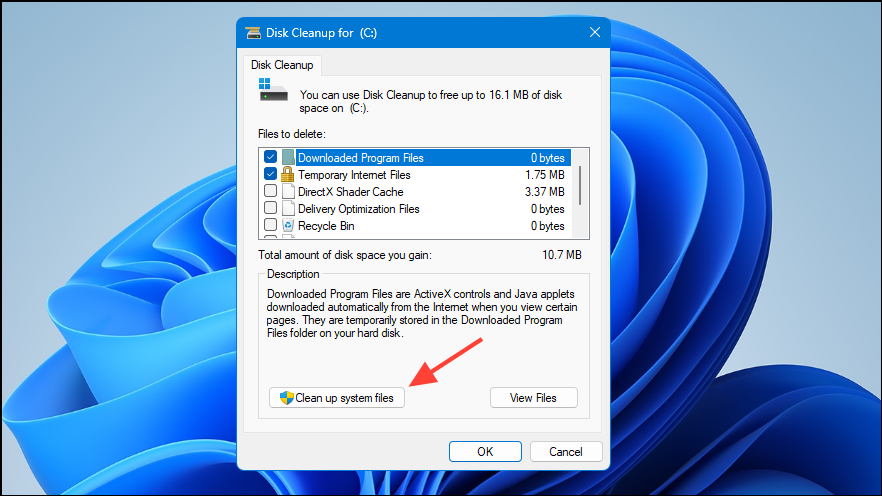Click the 3.37 MB size value
Viewport: 882px width, 496px height.
tap(544, 192)
